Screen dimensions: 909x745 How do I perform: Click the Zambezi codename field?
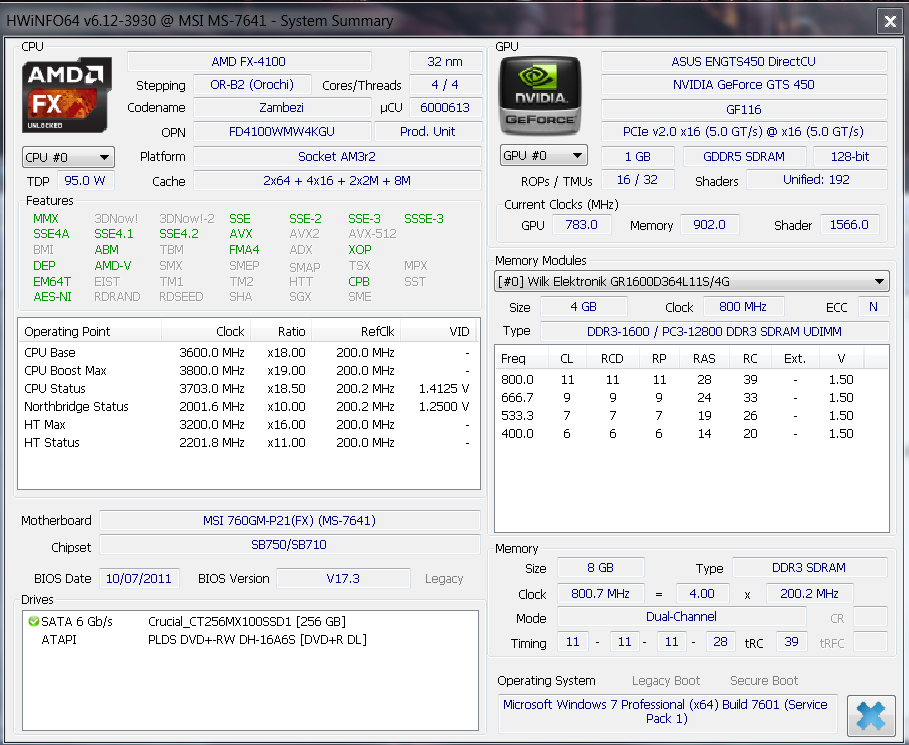(x=282, y=108)
